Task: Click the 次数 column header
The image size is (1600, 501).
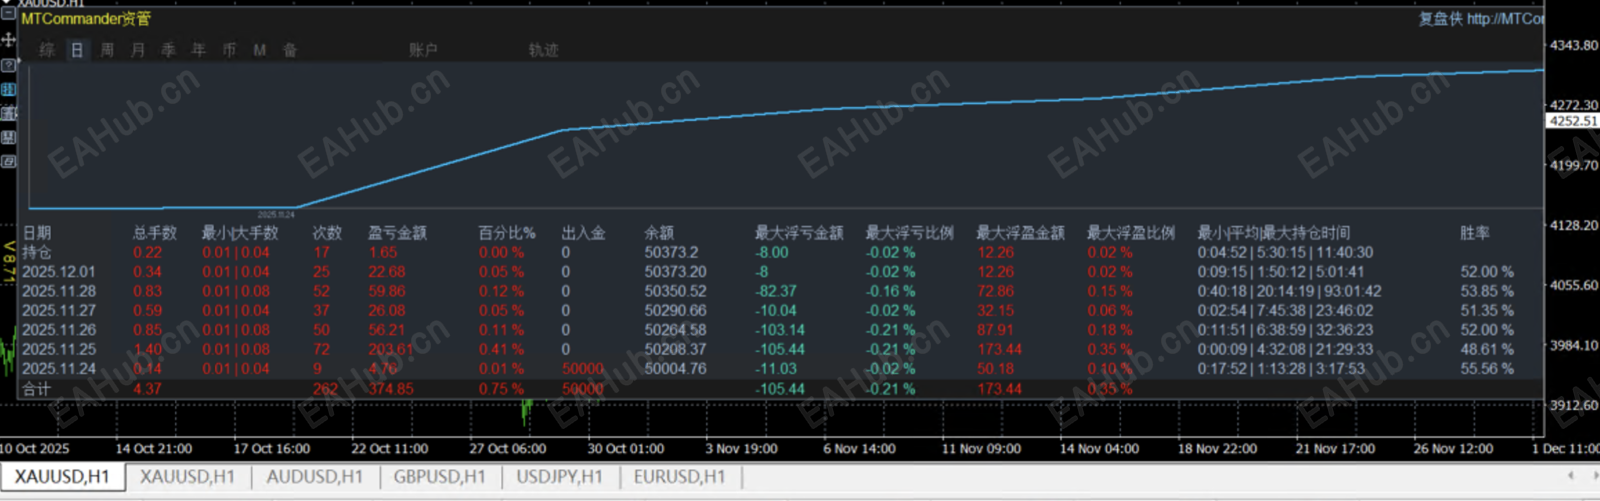Action: tap(327, 233)
